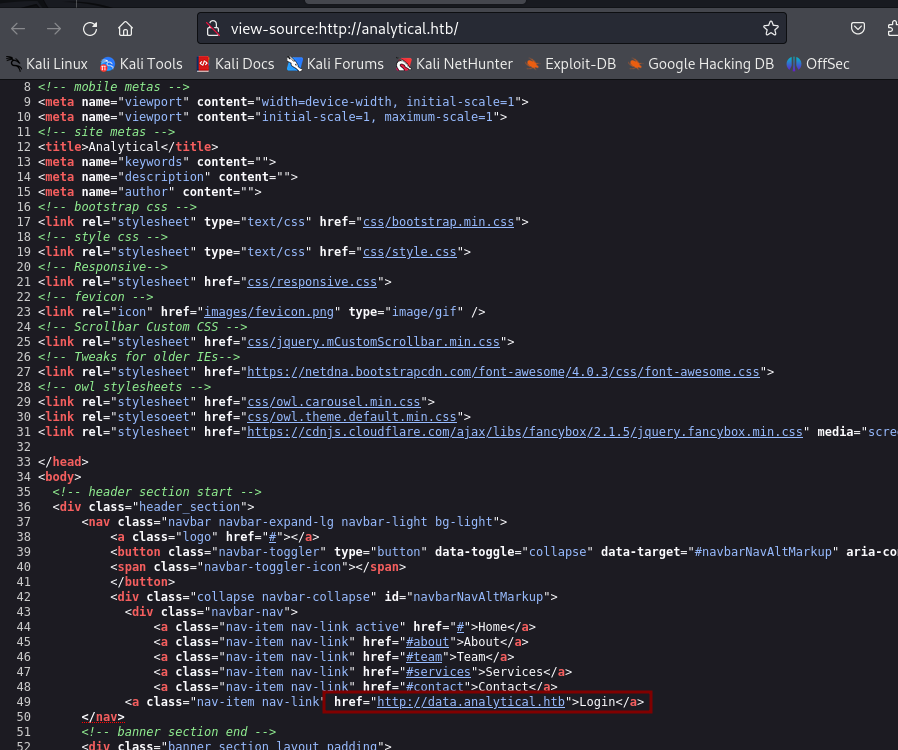This screenshot has height=750, width=898.
Task: Open the css/responsive.css link
Action: [312, 282]
